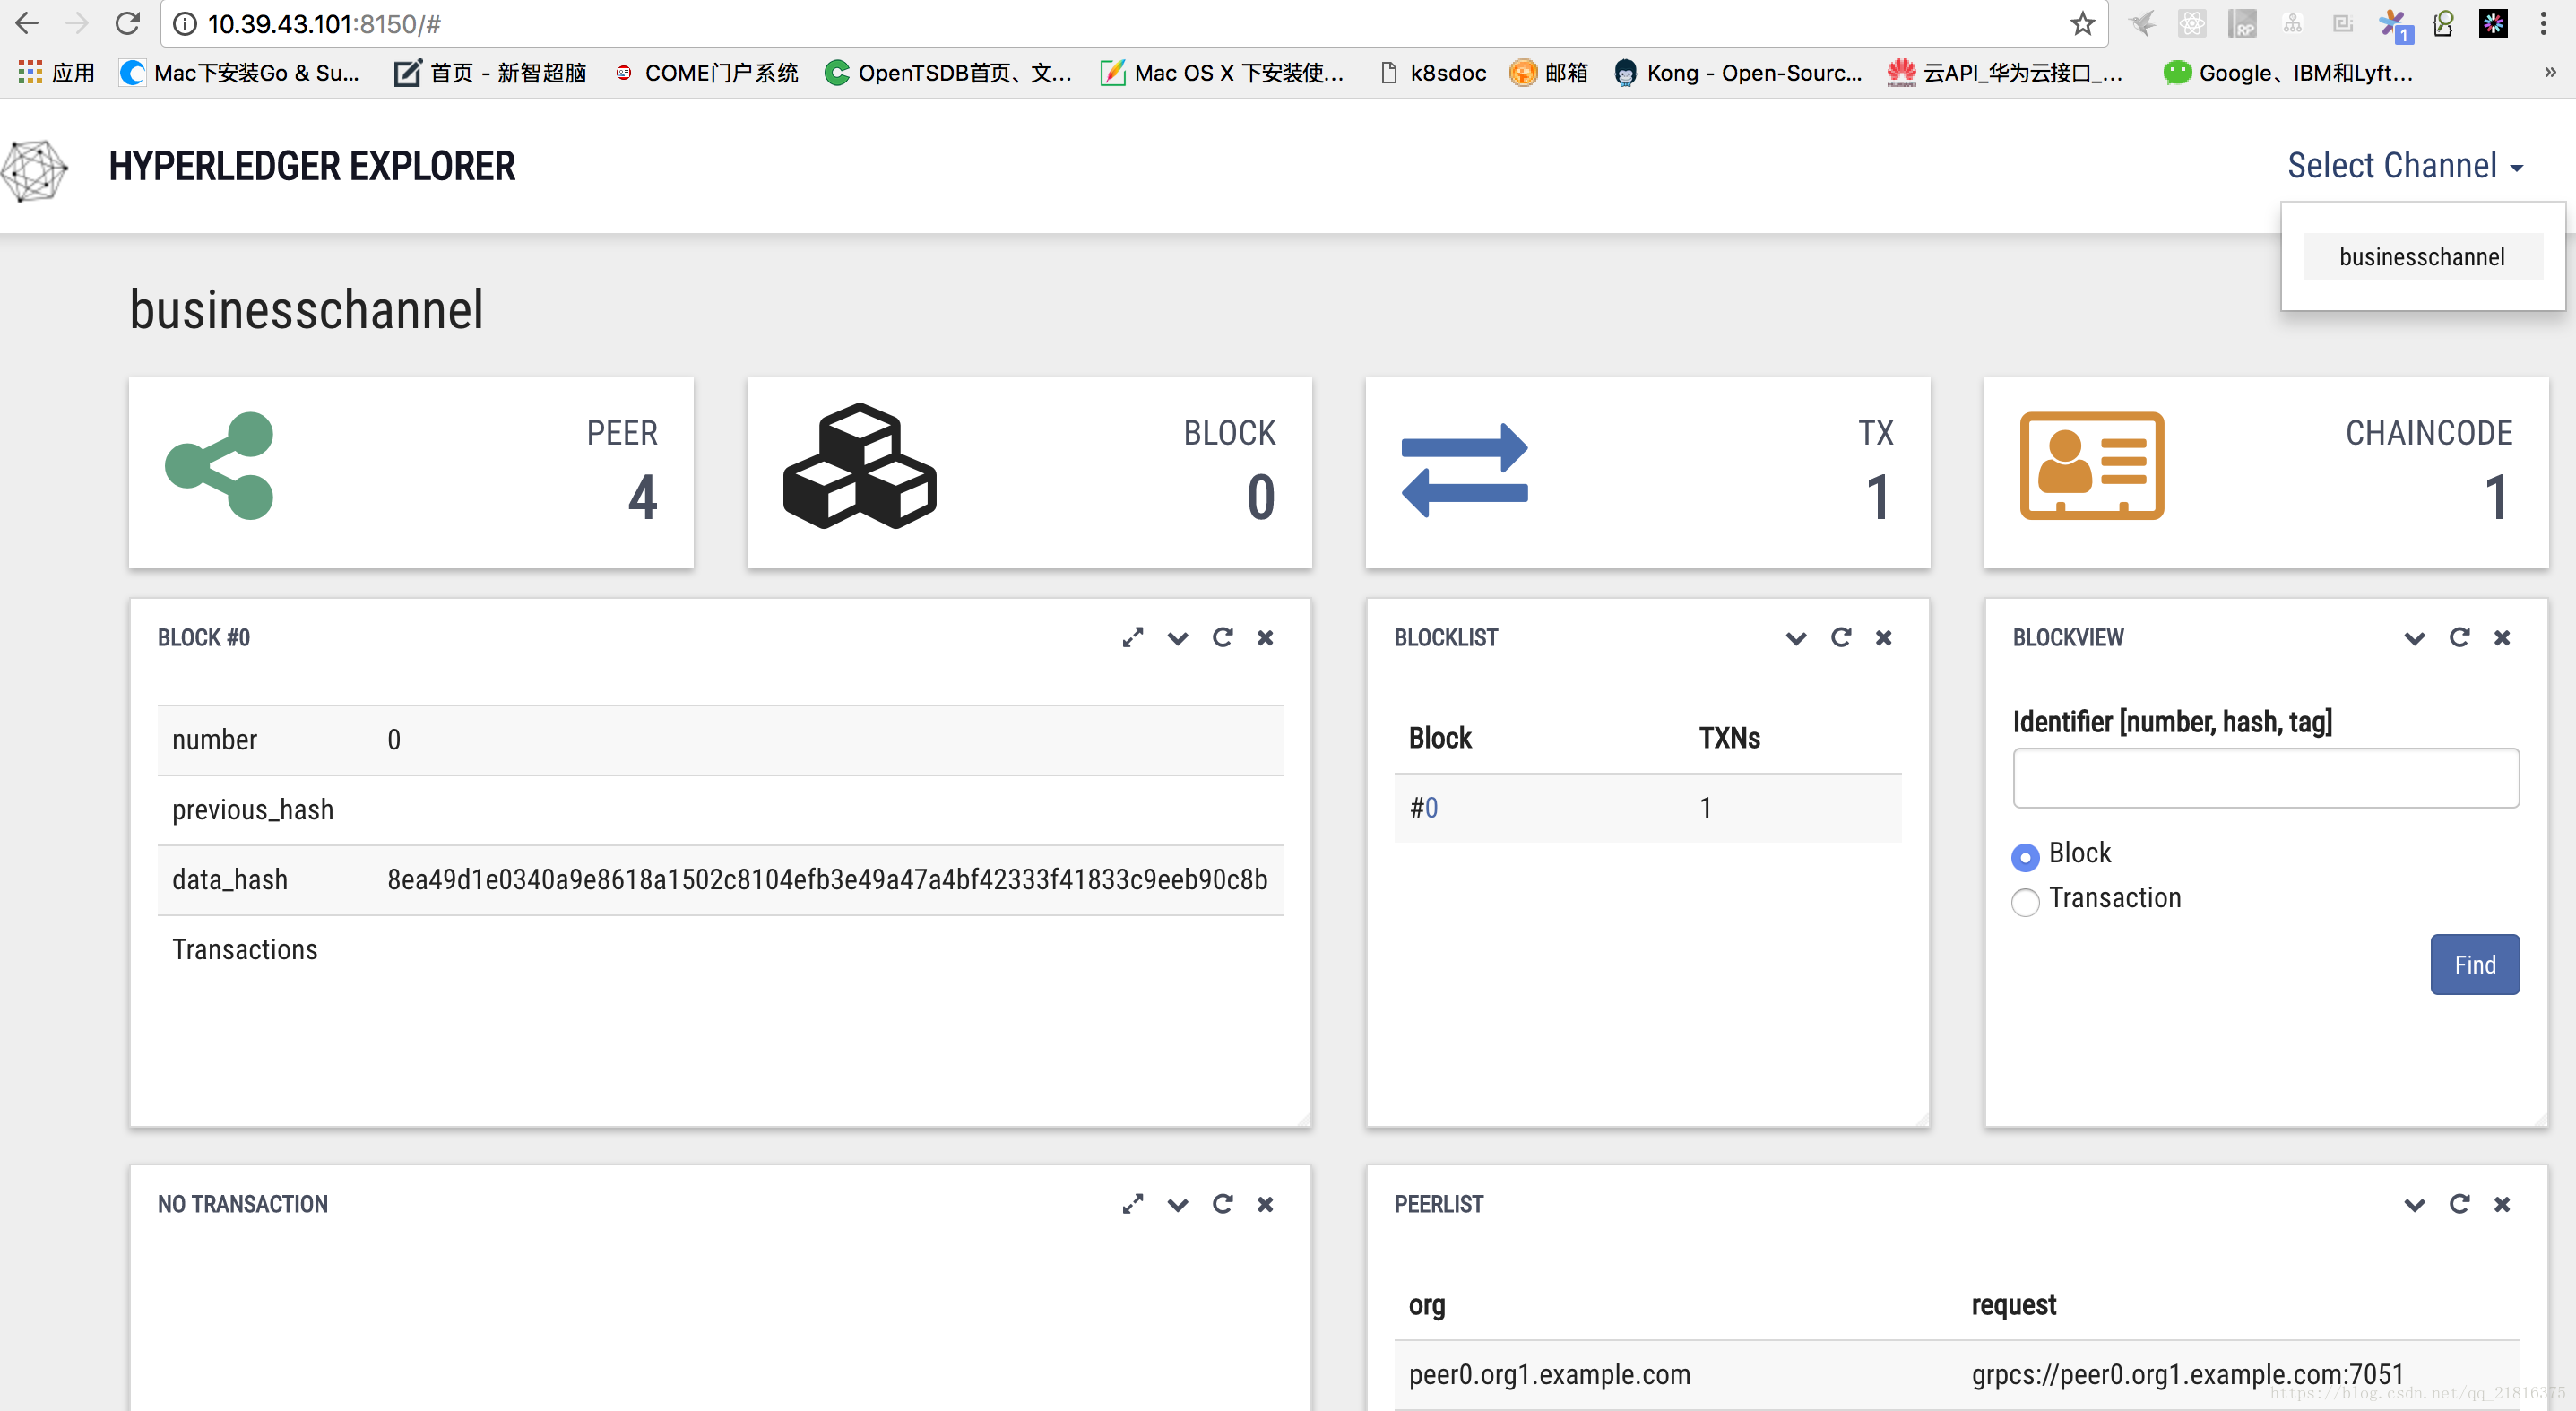Click the TX exchange arrows icon
Screen dimensions: 2576x1411
(1465, 471)
